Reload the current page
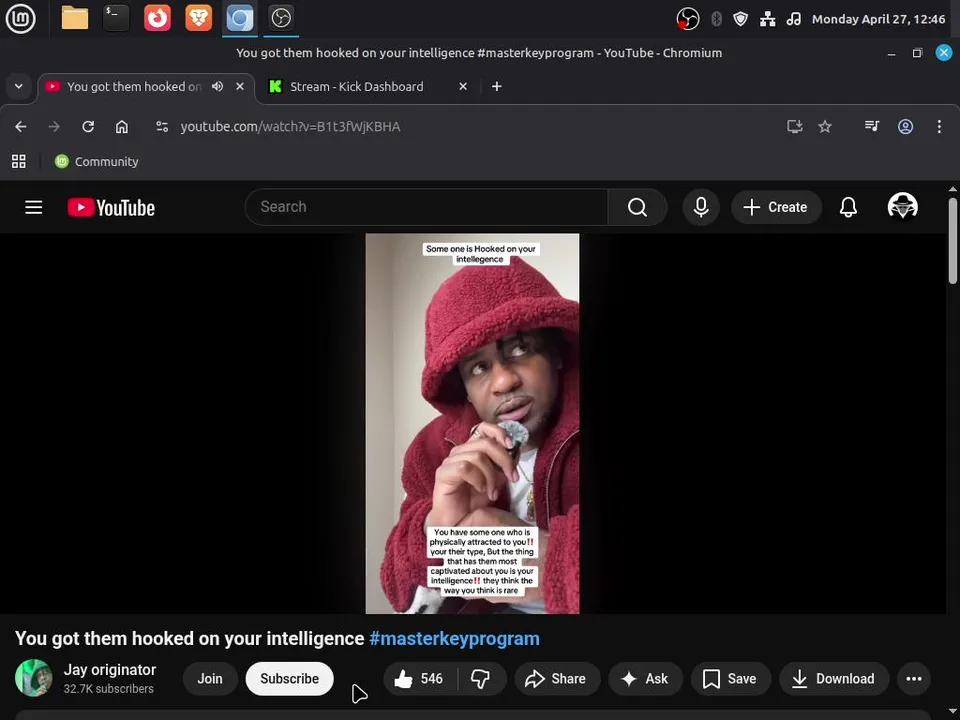 pyautogui.click(x=88, y=127)
